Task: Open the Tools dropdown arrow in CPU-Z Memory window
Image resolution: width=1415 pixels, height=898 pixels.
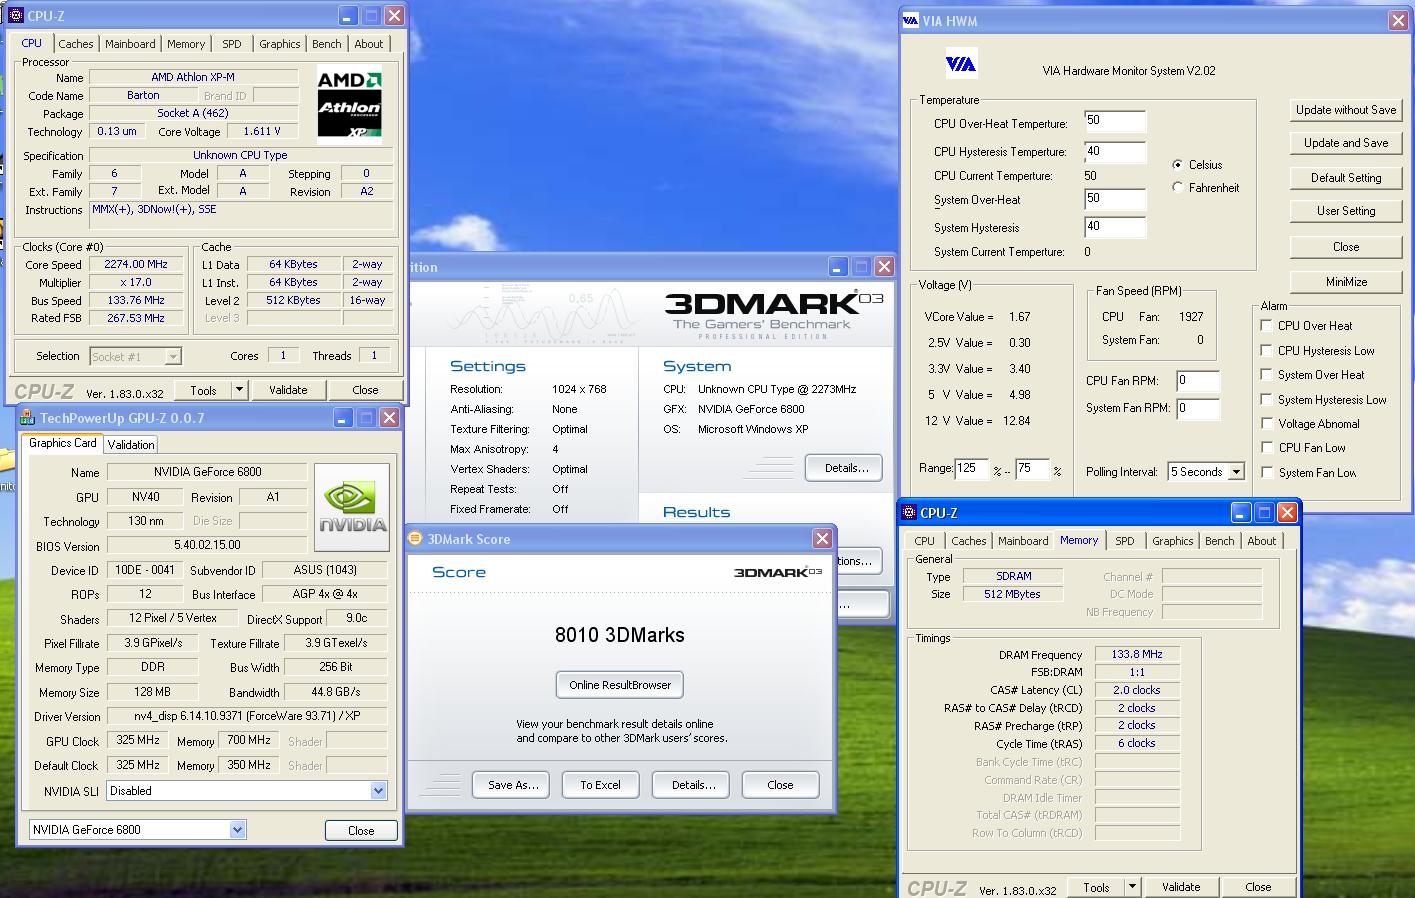Action: click(x=1132, y=887)
